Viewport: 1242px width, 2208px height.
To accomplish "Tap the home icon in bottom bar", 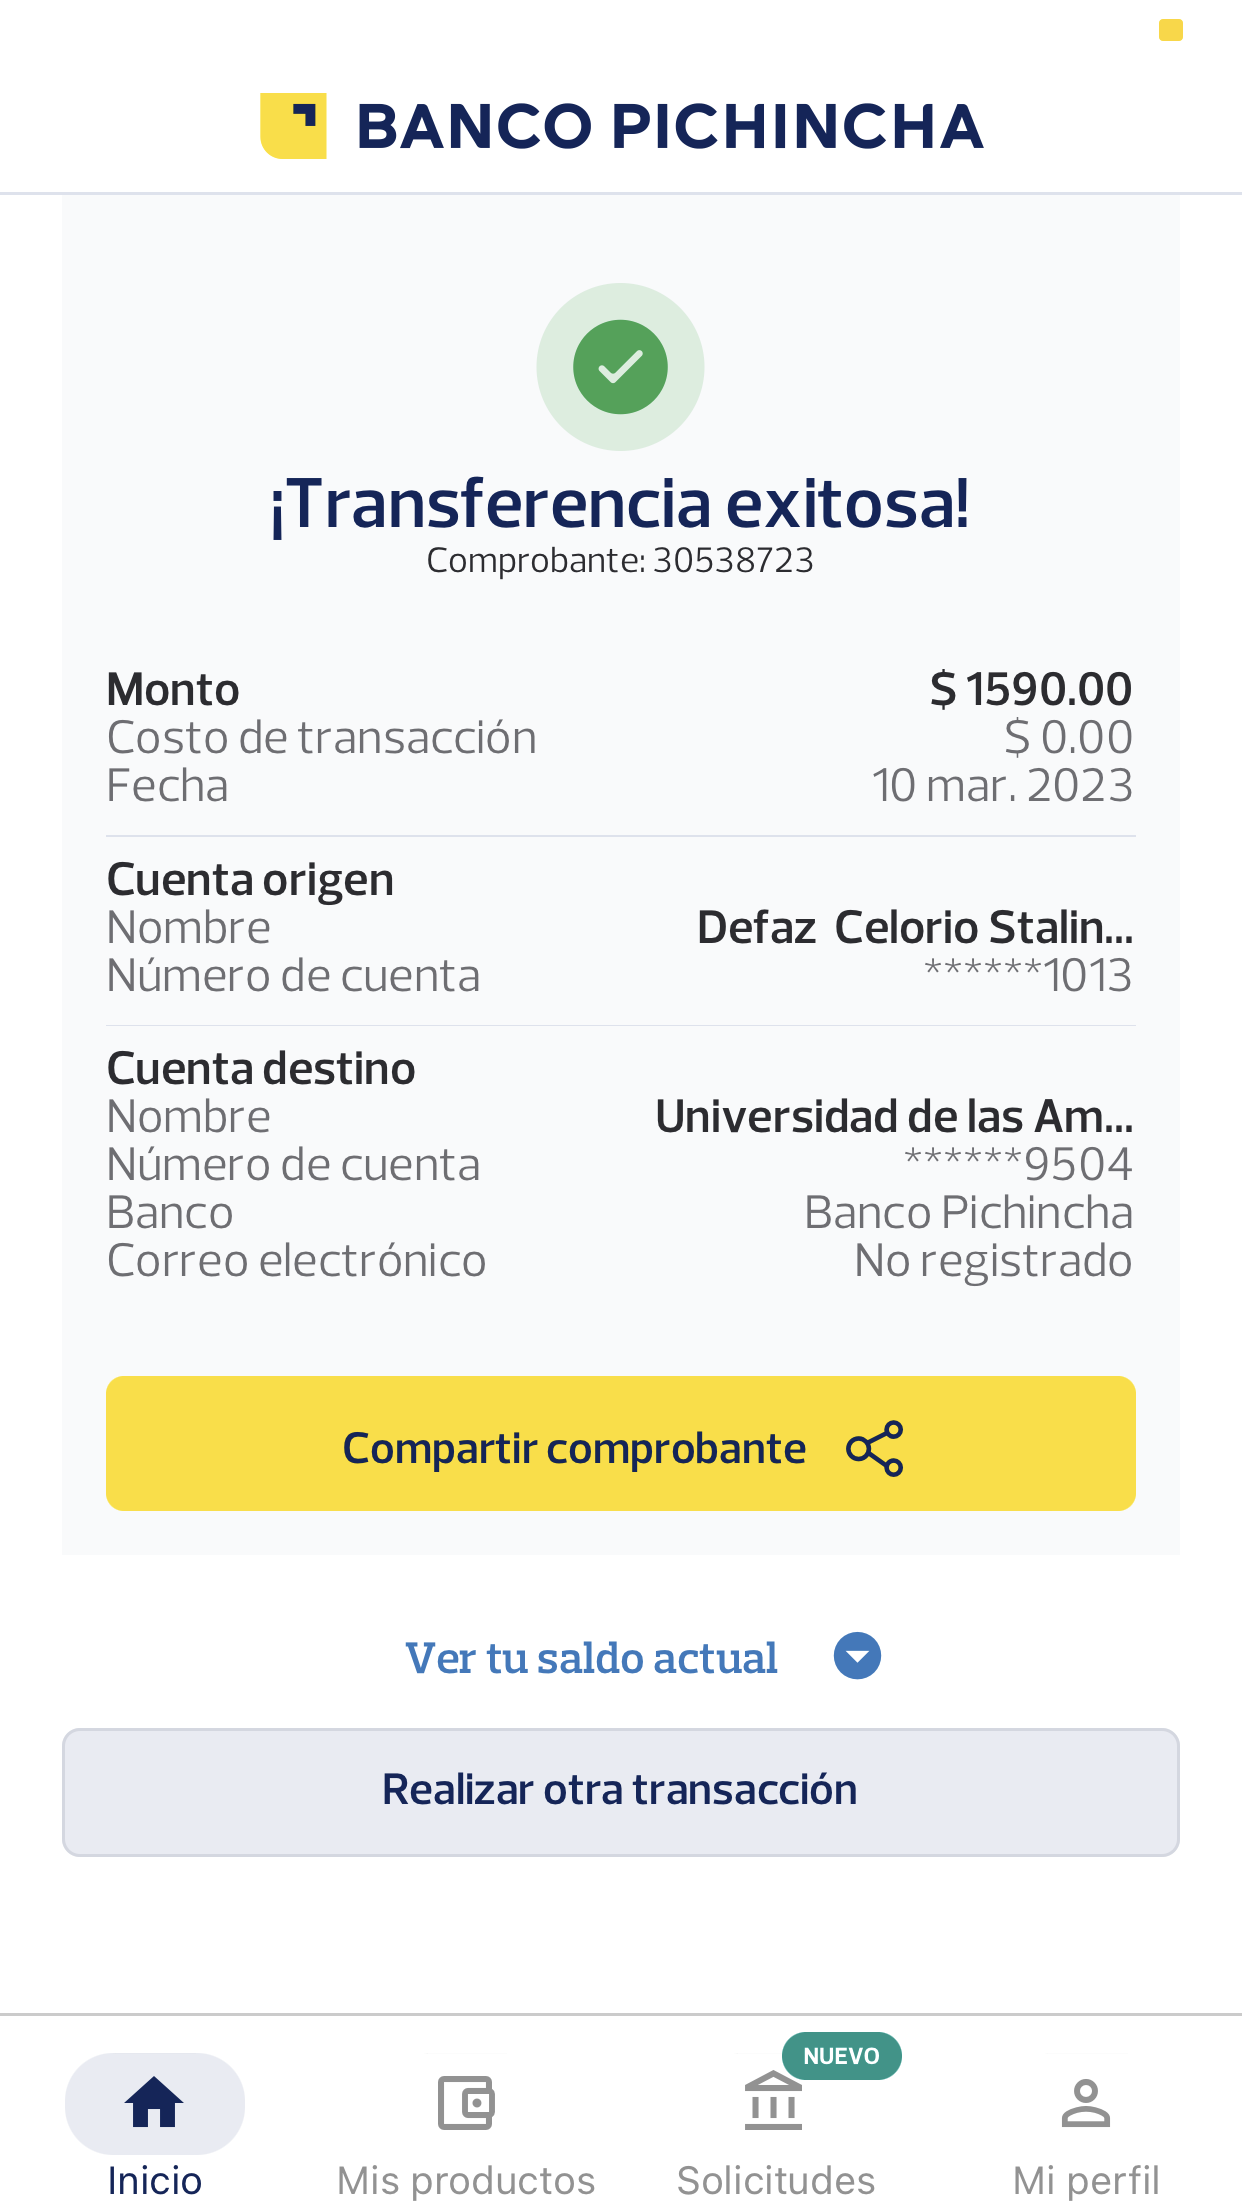I will coord(154,2103).
